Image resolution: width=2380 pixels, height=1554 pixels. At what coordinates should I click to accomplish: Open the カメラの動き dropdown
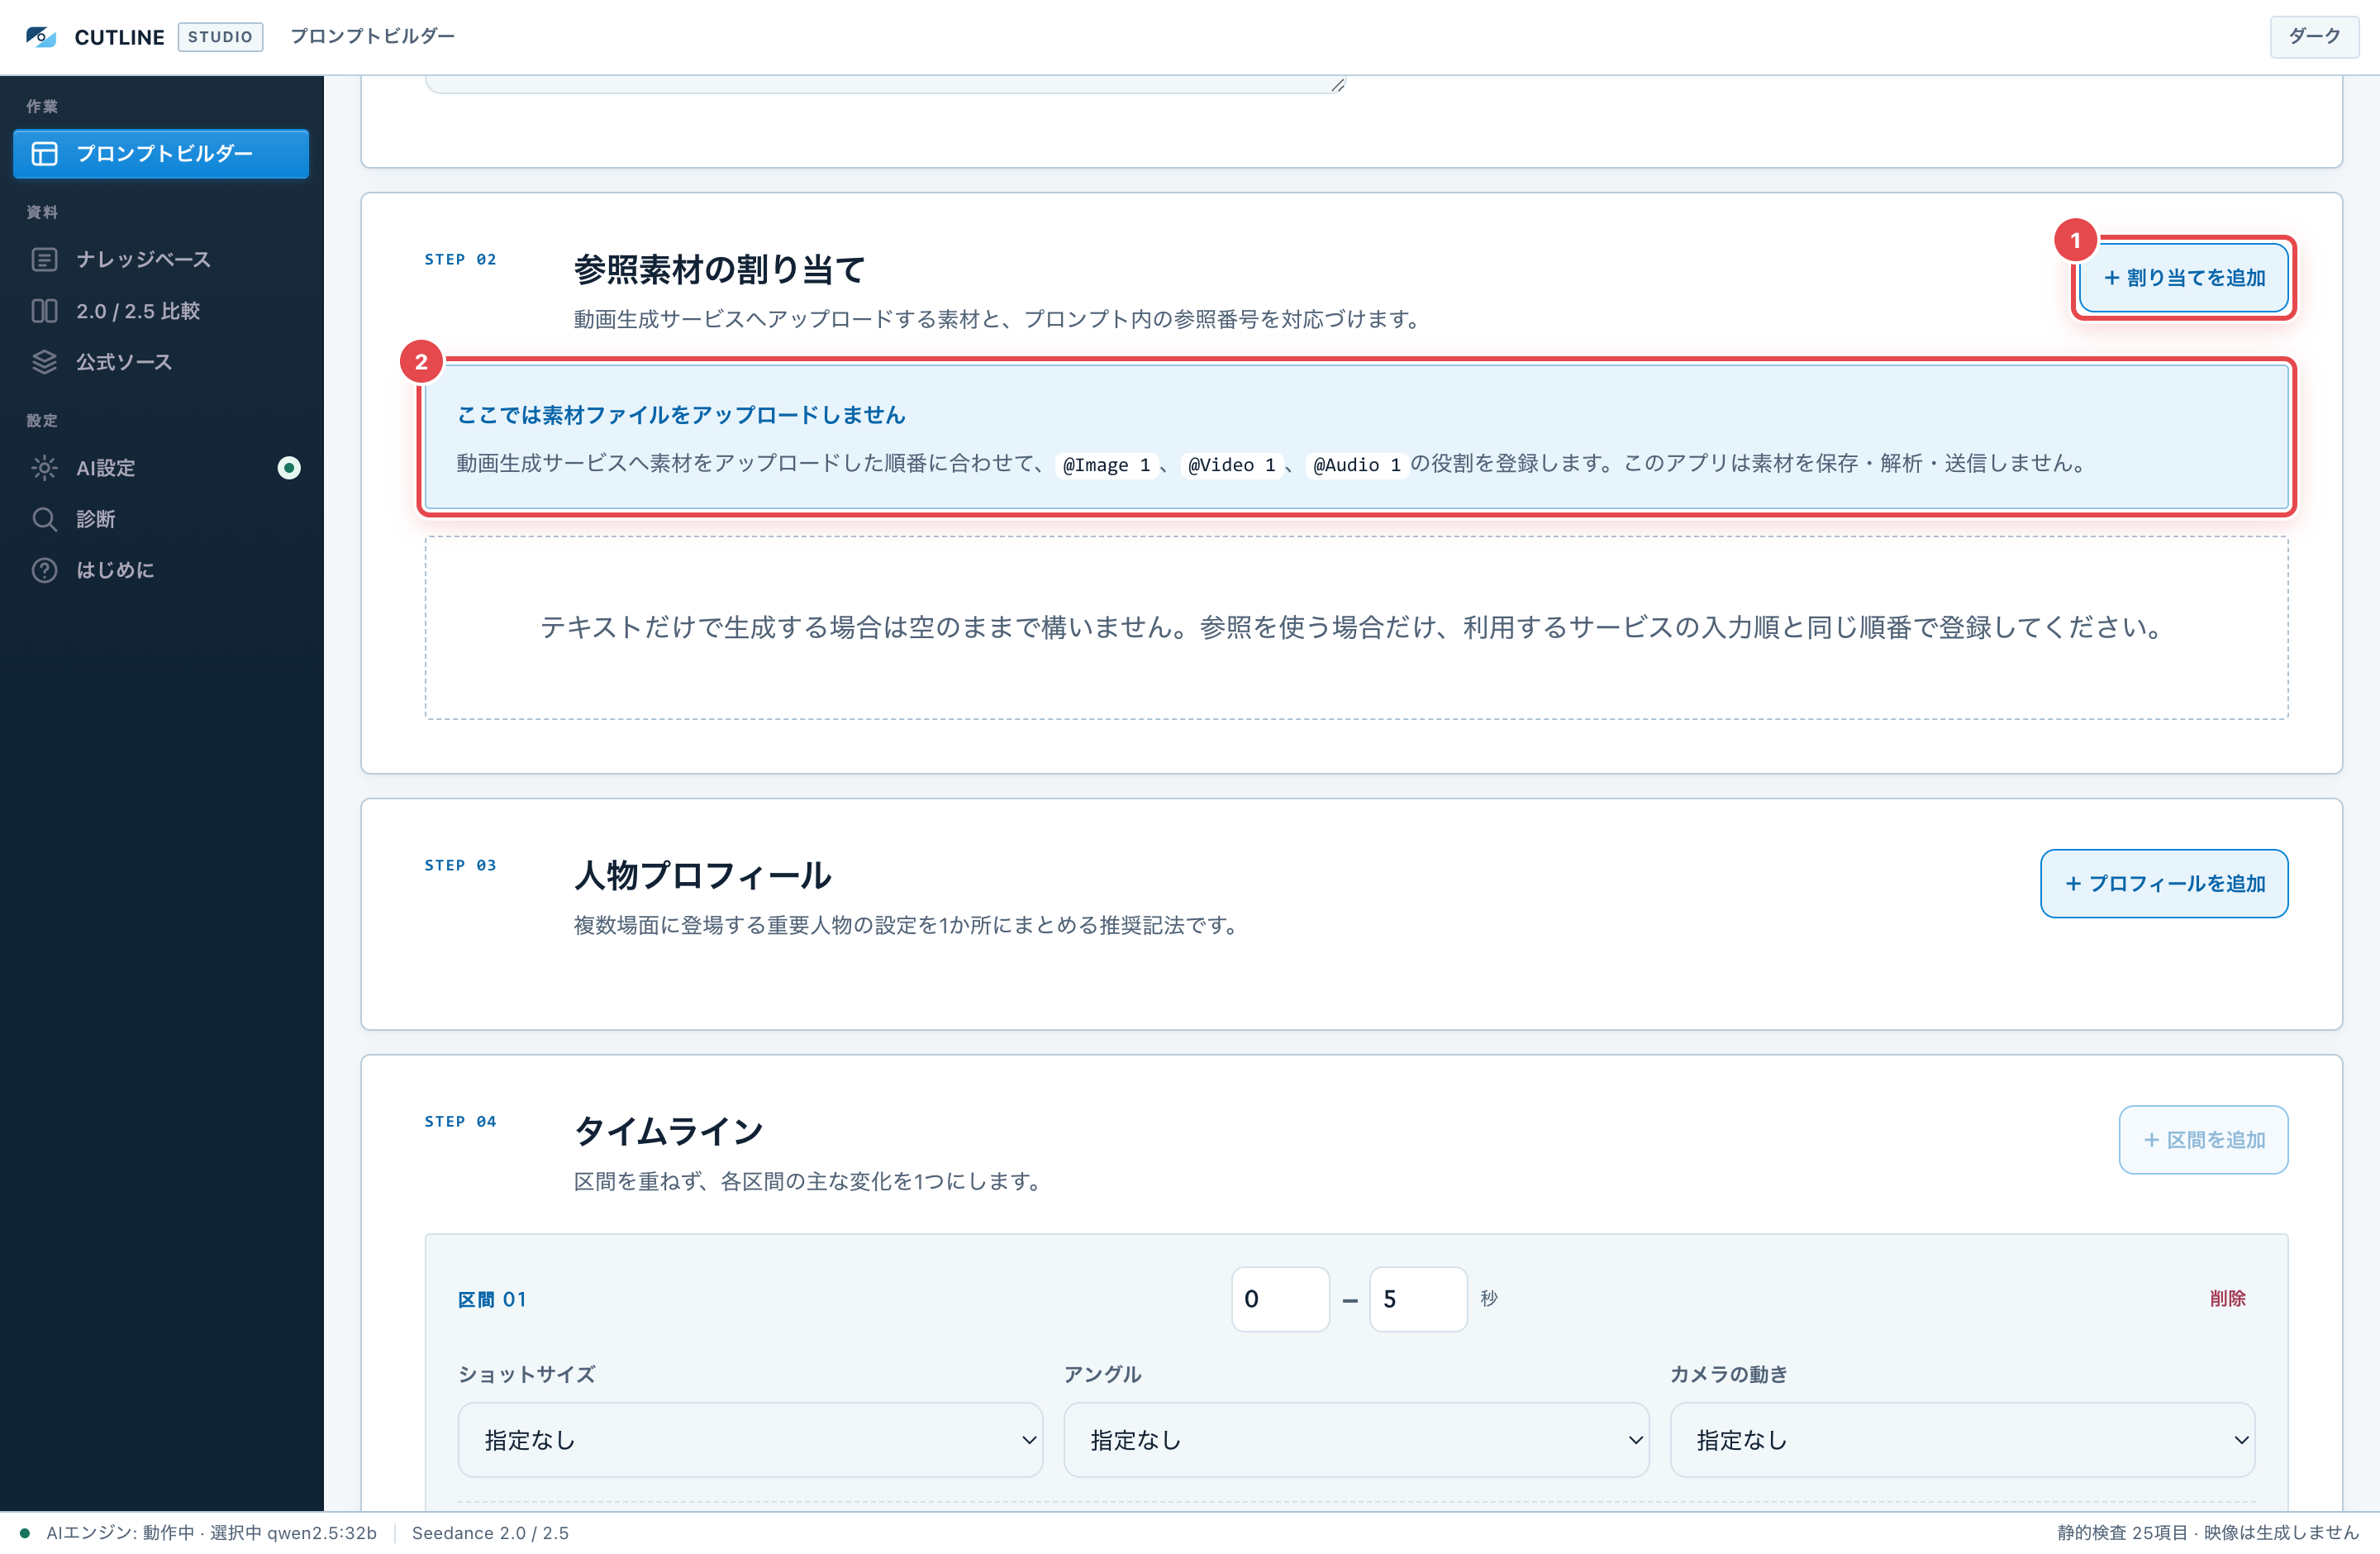pyautogui.click(x=1962, y=1439)
